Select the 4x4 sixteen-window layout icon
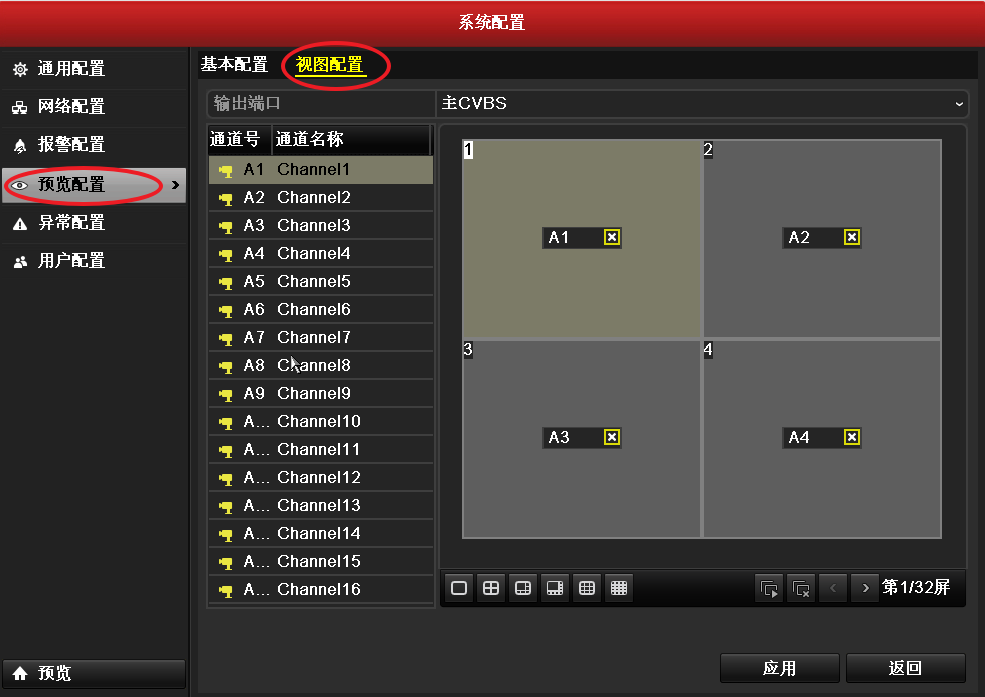 (619, 588)
